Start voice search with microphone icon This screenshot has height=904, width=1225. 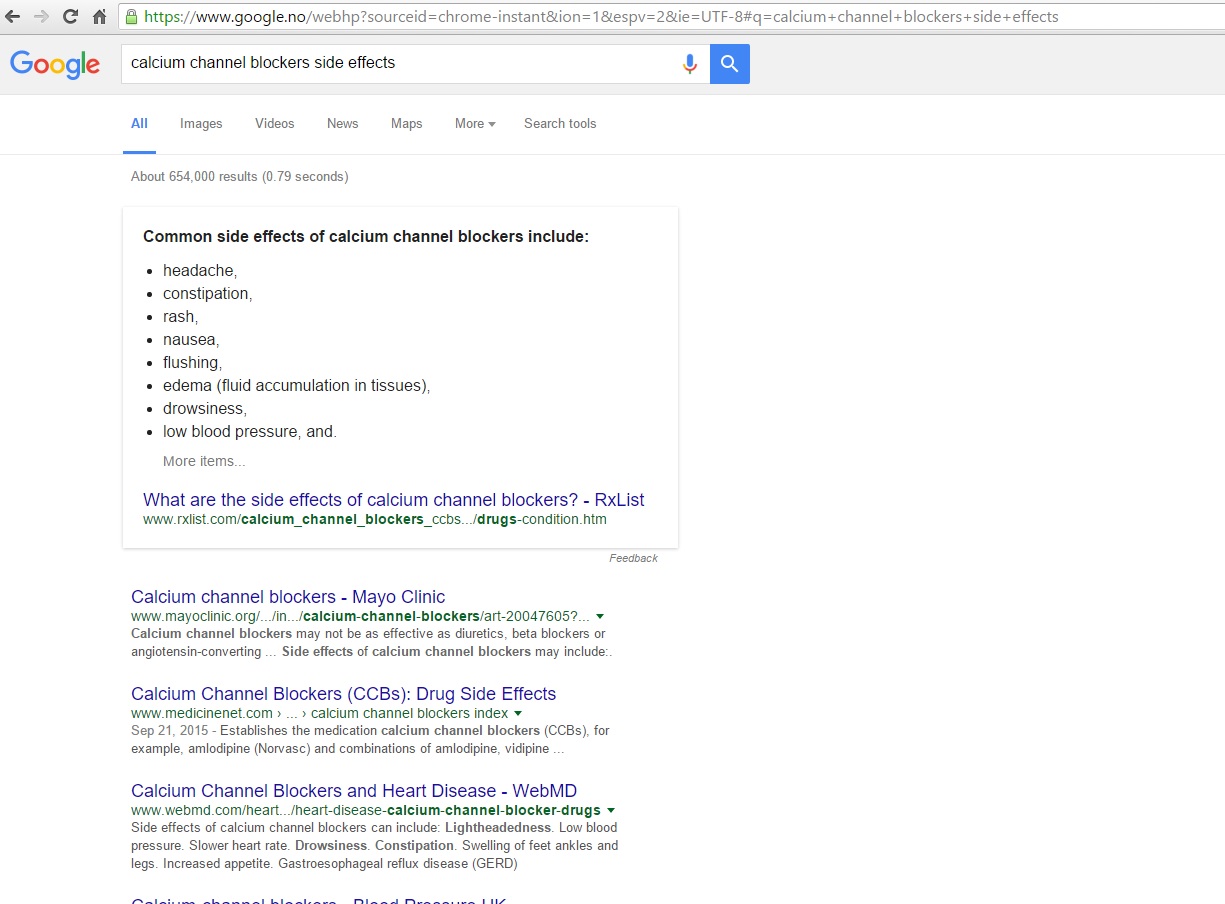point(689,64)
